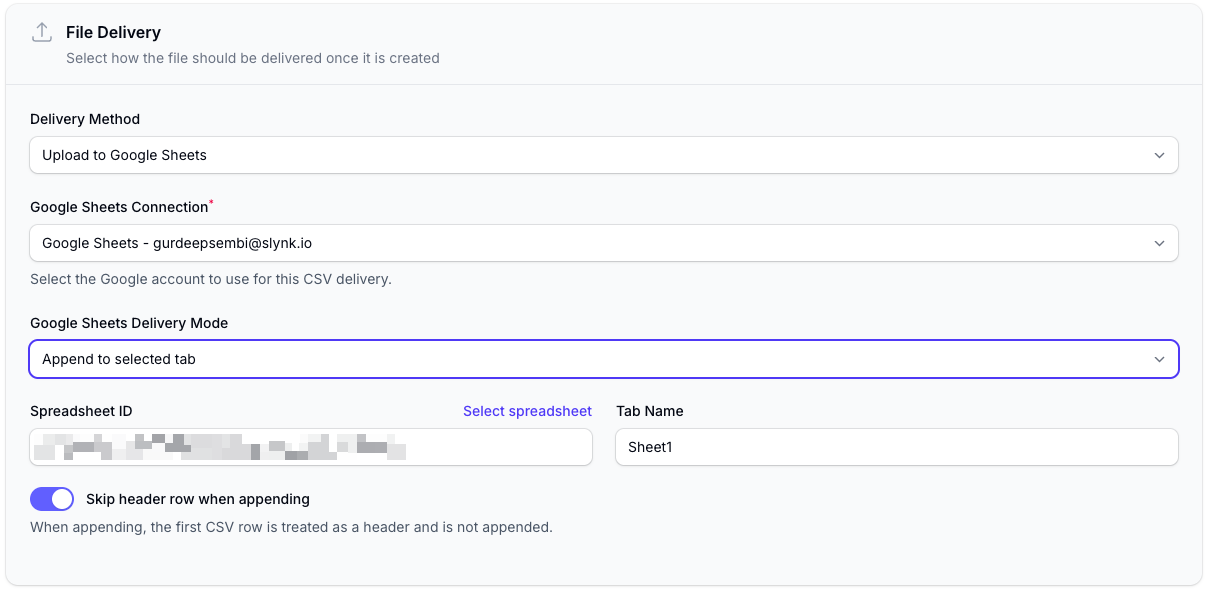The width and height of the screenshot is (1211, 597).
Task: Click the chevron arrow in Upload to Google Sheets field
Action: 1159,155
